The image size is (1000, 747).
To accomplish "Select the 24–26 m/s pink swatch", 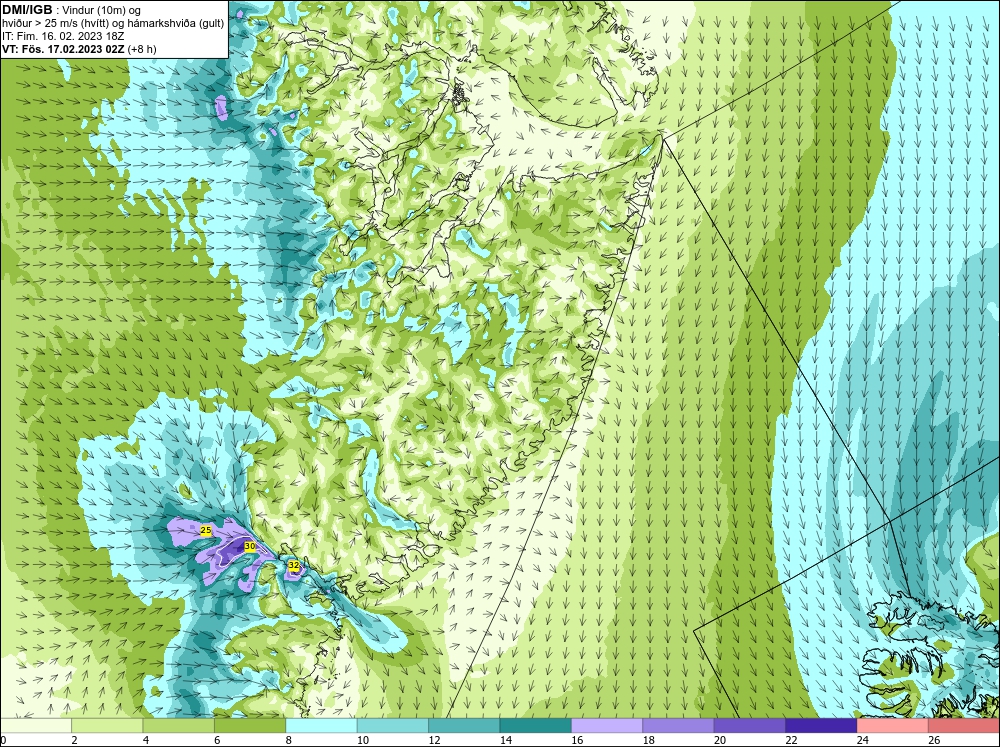I will 893,725.
